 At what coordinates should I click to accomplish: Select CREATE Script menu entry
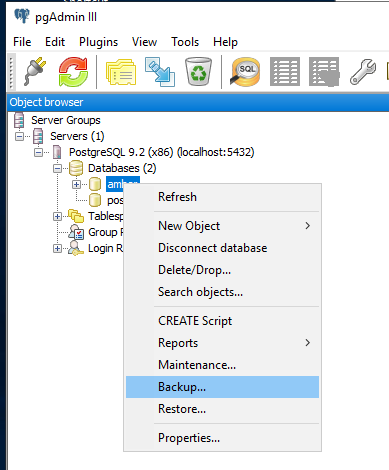222,321
